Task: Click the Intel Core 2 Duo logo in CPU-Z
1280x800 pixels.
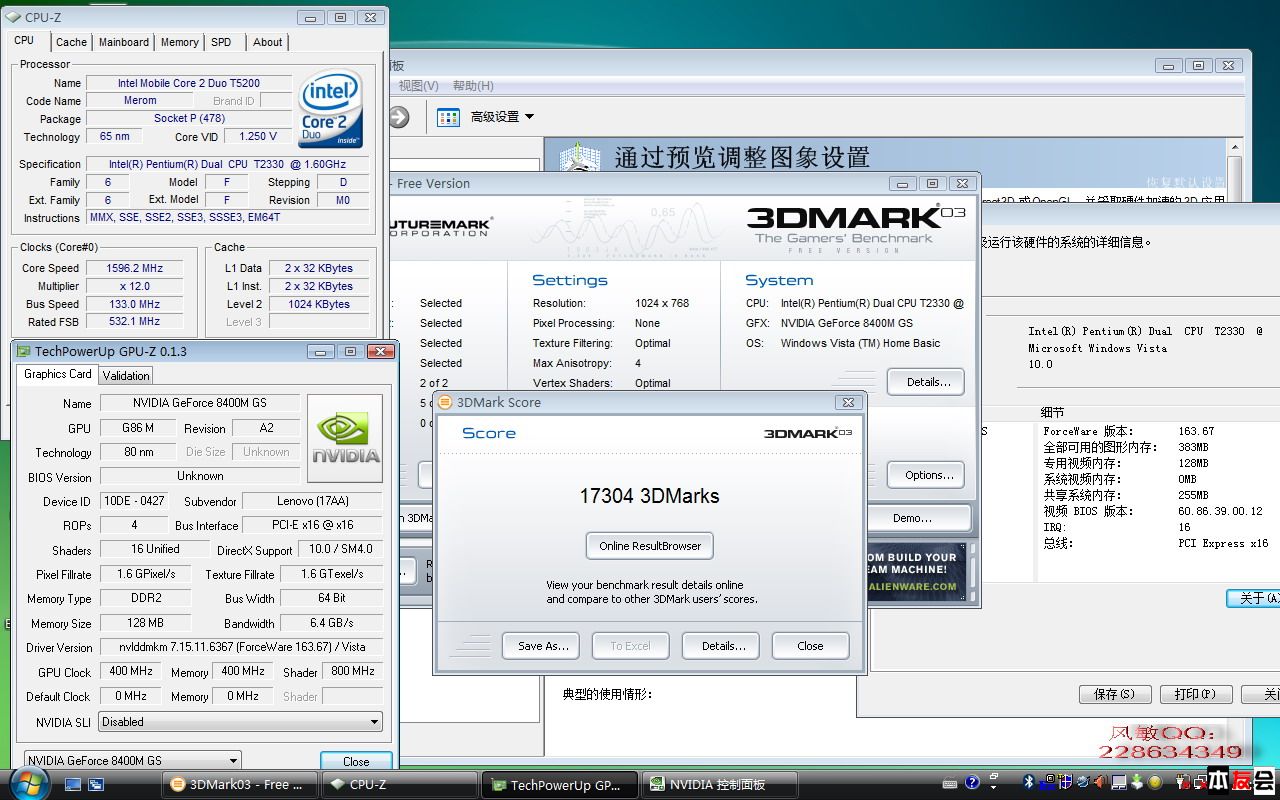Action: (x=331, y=108)
